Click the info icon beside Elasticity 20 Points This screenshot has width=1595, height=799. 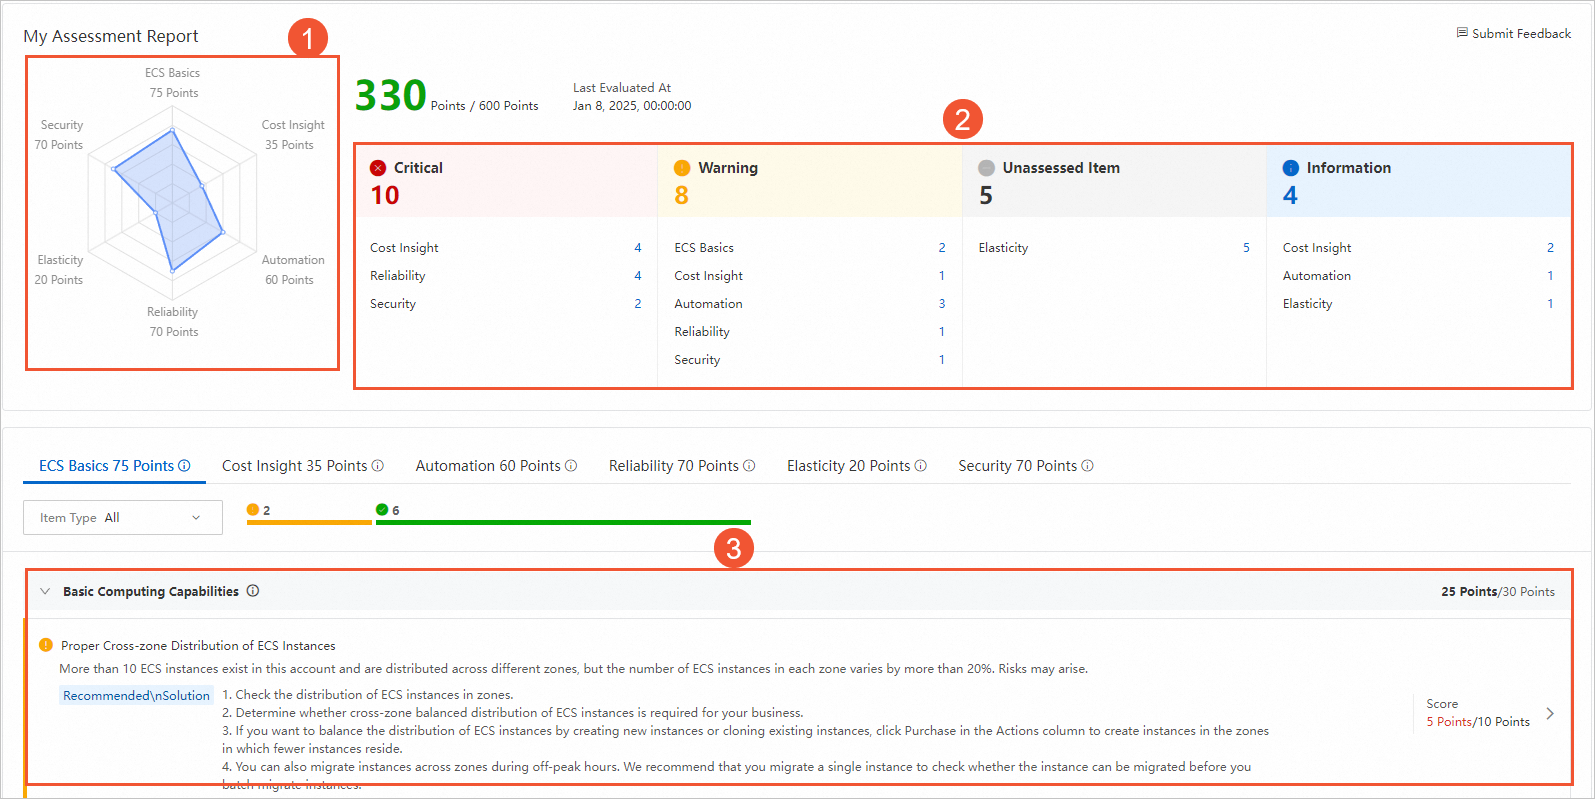tap(921, 466)
